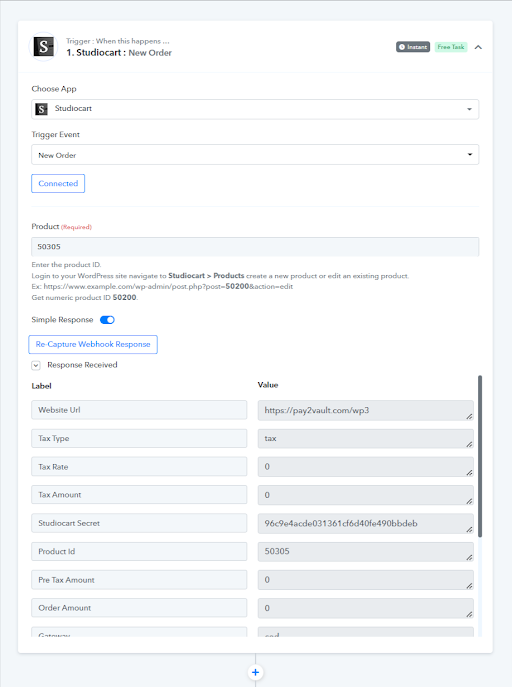Open the Trigger Event dropdown

(255, 155)
